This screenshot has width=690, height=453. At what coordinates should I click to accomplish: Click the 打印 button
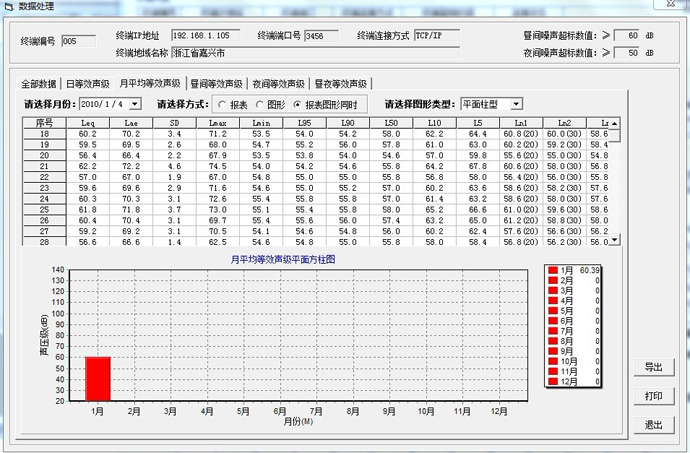point(653,396)
